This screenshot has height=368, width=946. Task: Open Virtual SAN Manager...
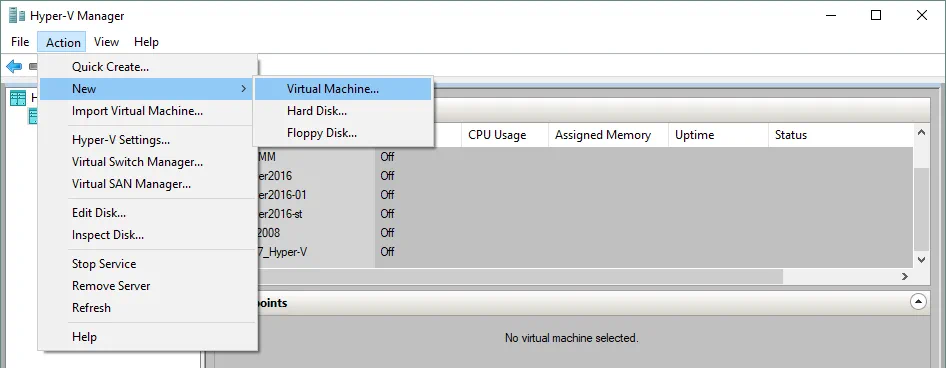point(148,183)
